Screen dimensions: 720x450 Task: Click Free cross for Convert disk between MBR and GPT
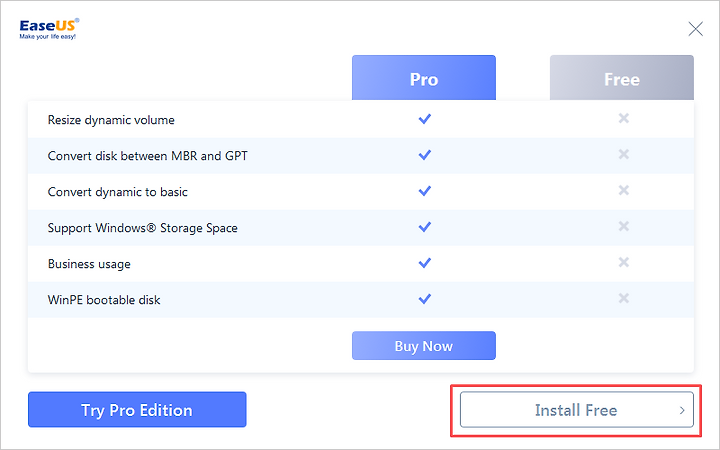[x=624, y=154]
